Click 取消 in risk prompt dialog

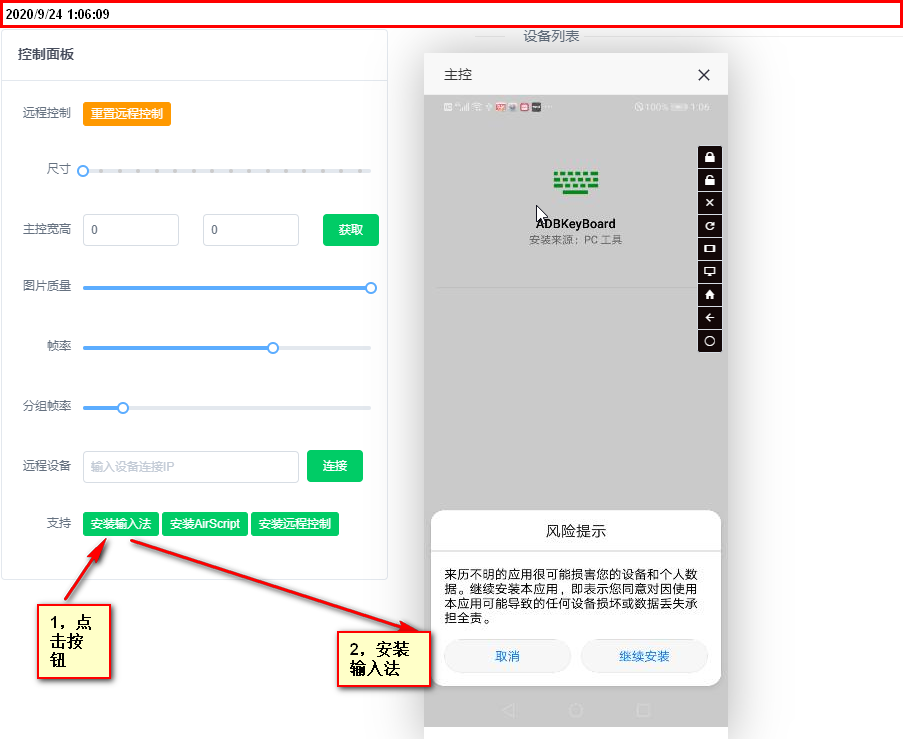tap(507, 656)
